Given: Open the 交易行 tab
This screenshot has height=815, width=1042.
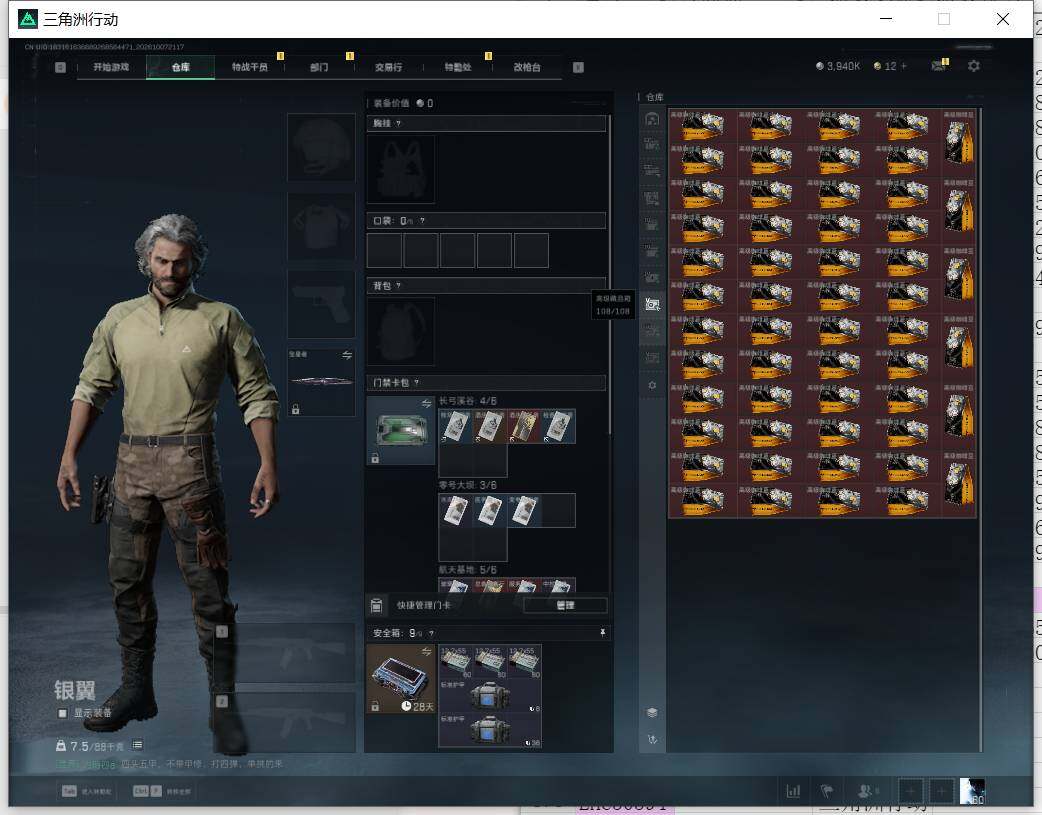Looking at the screenshot, I should tap(388, 67).
